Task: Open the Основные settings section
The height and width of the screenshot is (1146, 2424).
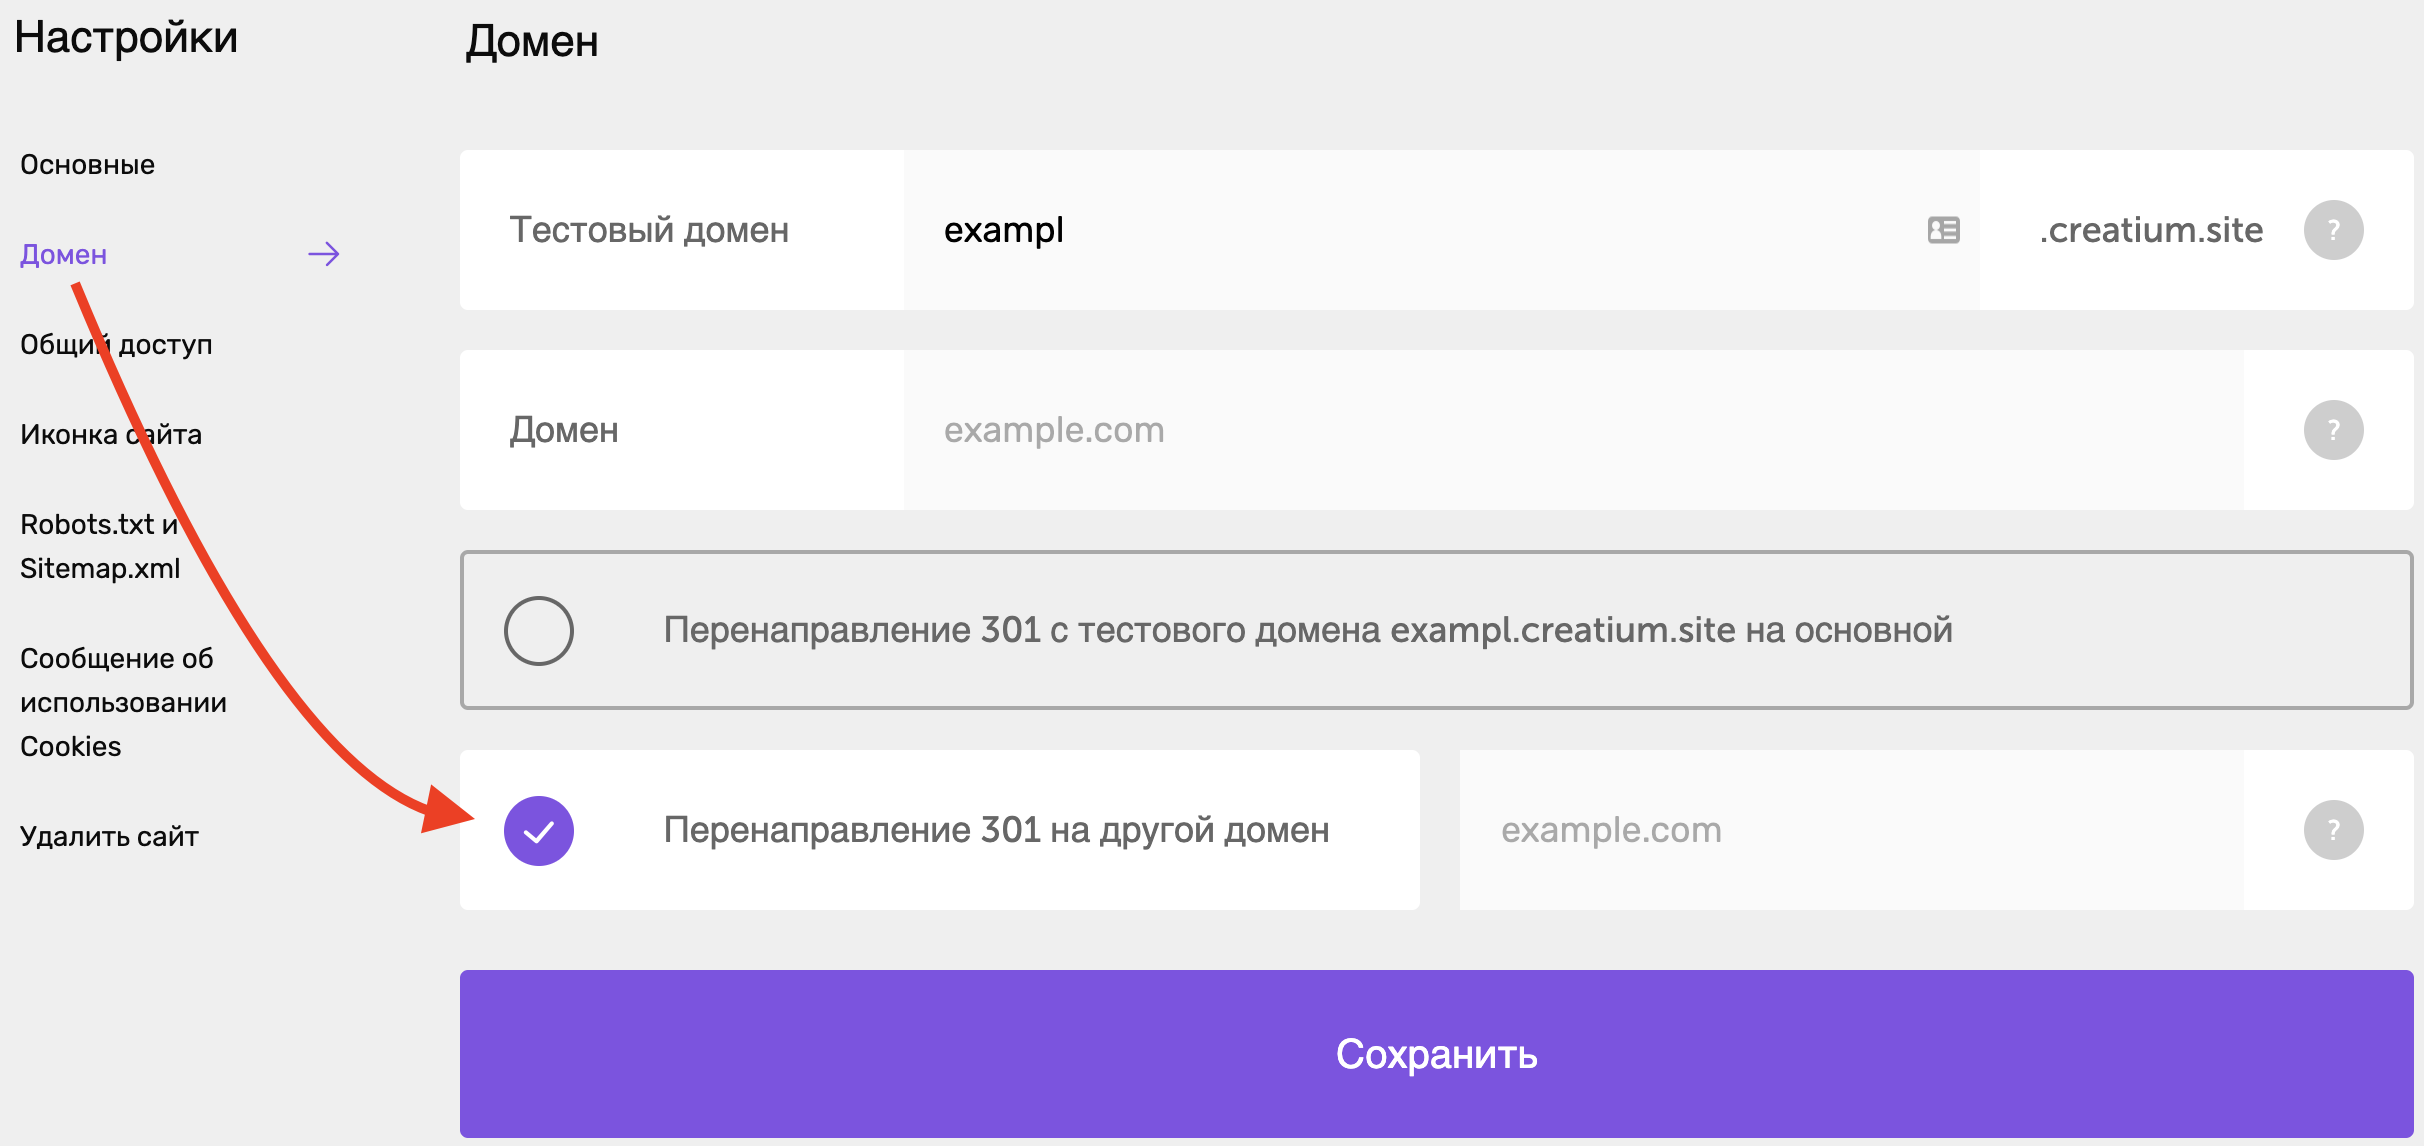Action: click(x=88, y=164)
